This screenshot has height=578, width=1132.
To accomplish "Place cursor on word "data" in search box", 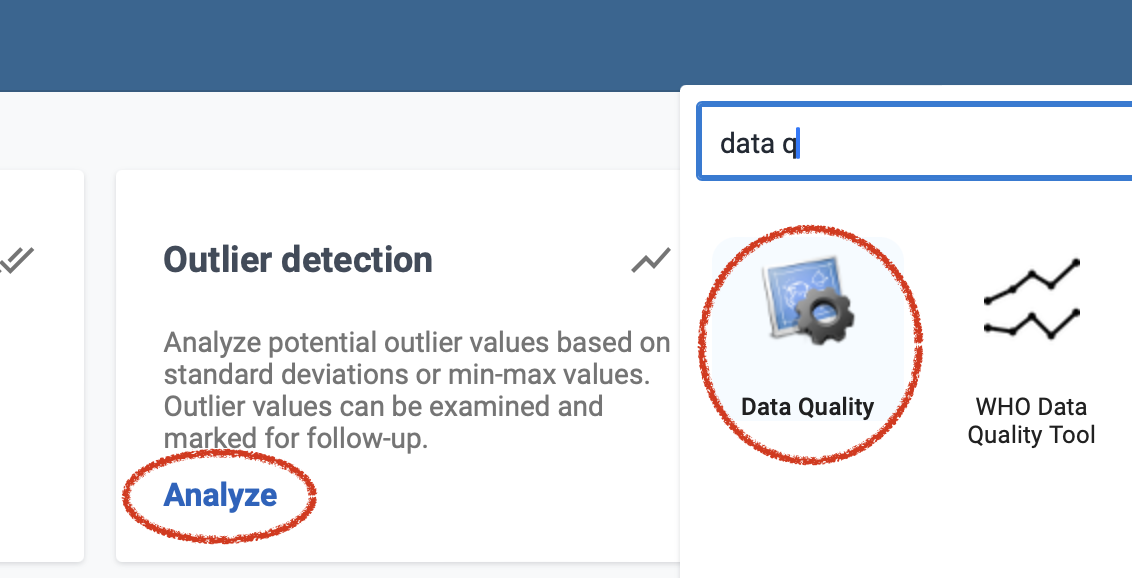I will click(747, 144).
